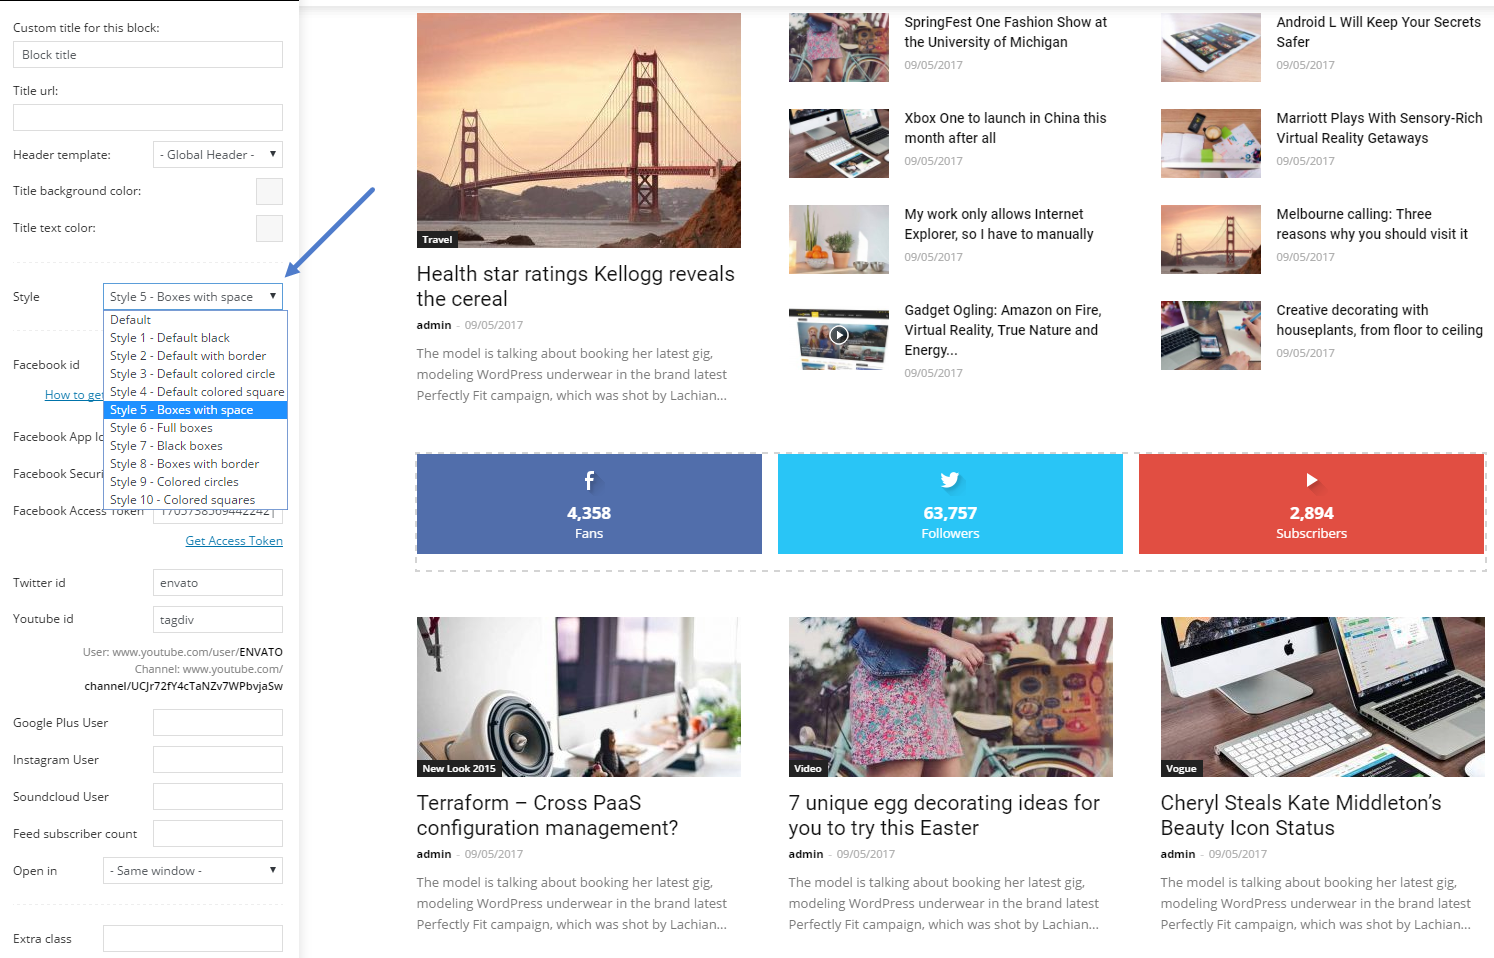Click the Twitter bird icon in the followers box
The width and height of the screenshot is (1494, 958).
click(950, 480)
